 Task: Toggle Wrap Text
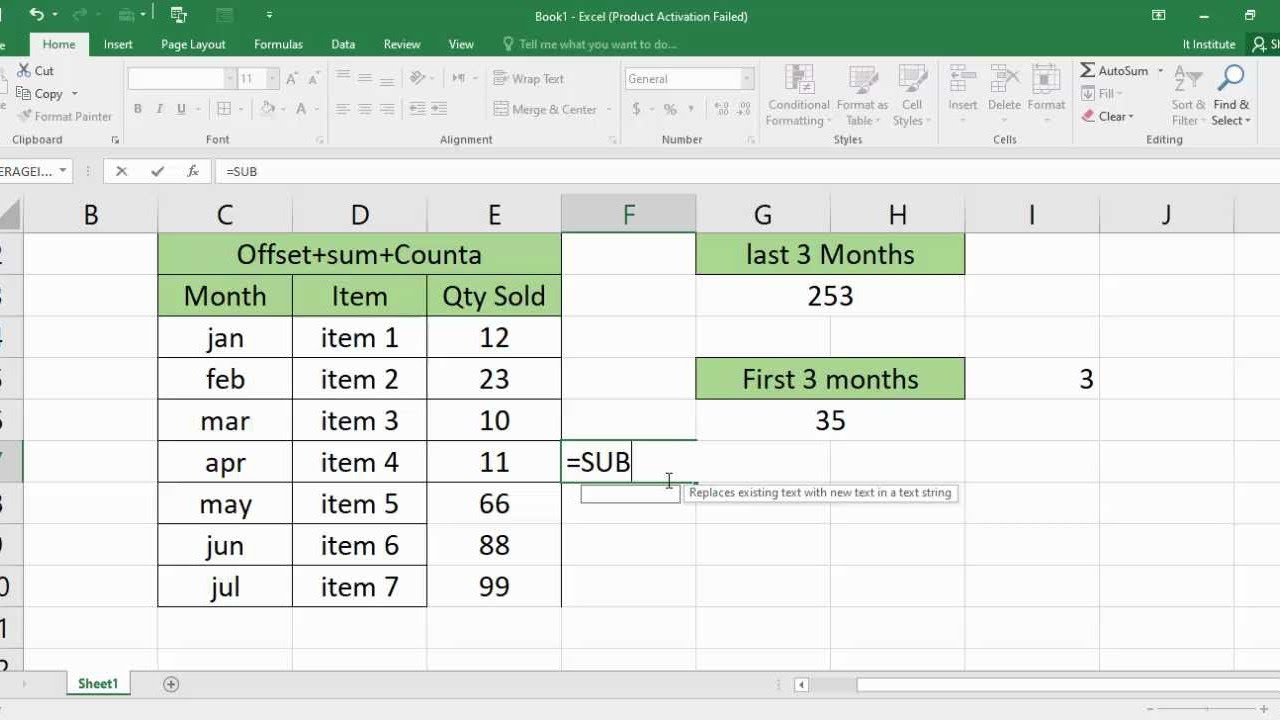point(529,79)
